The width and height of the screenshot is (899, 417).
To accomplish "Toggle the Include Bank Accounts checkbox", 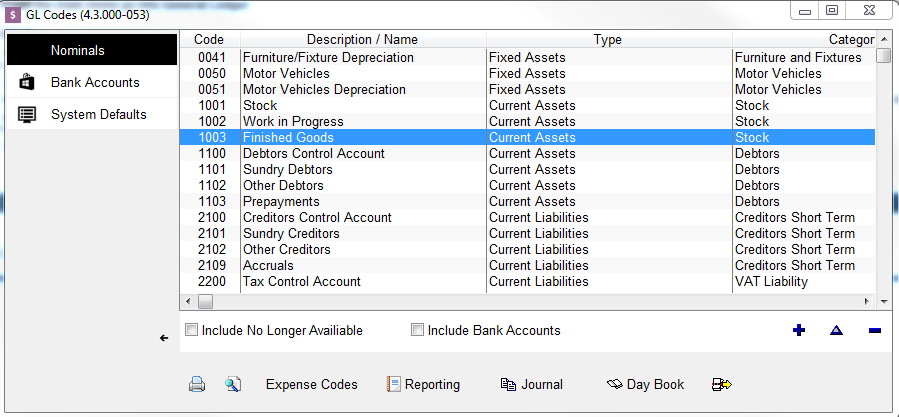I will [x=418, y=330].
